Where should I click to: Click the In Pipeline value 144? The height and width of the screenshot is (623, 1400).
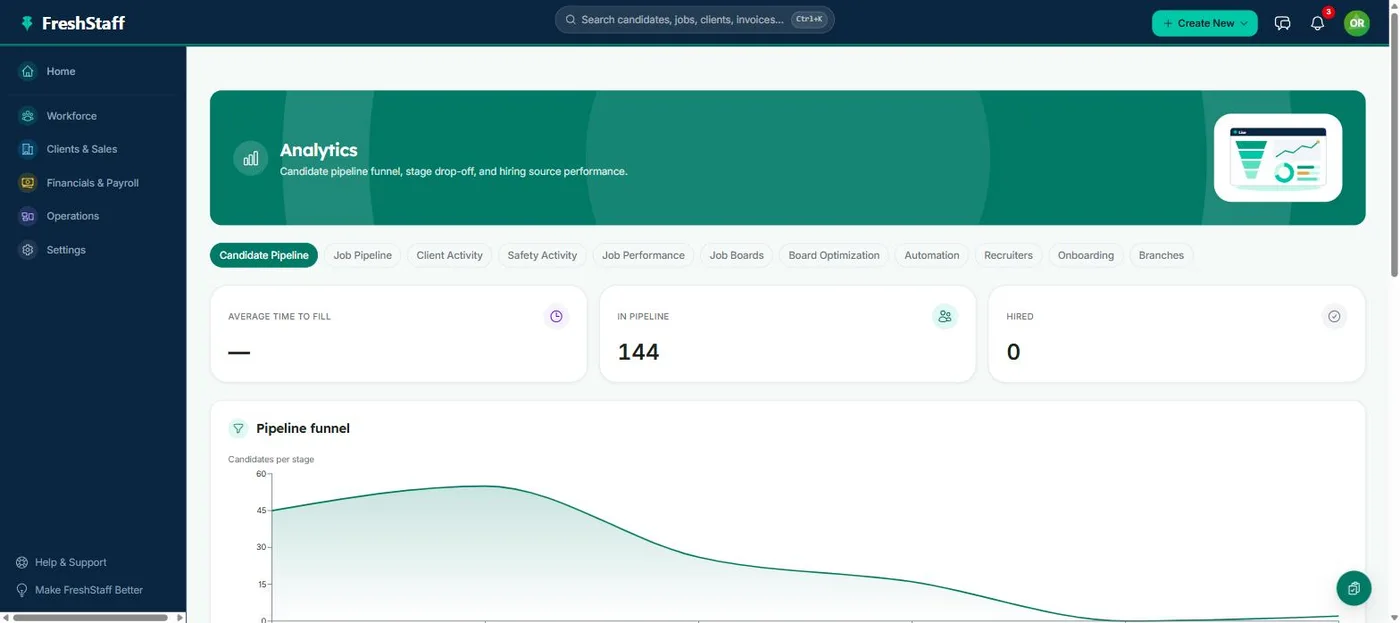(638, 352)
